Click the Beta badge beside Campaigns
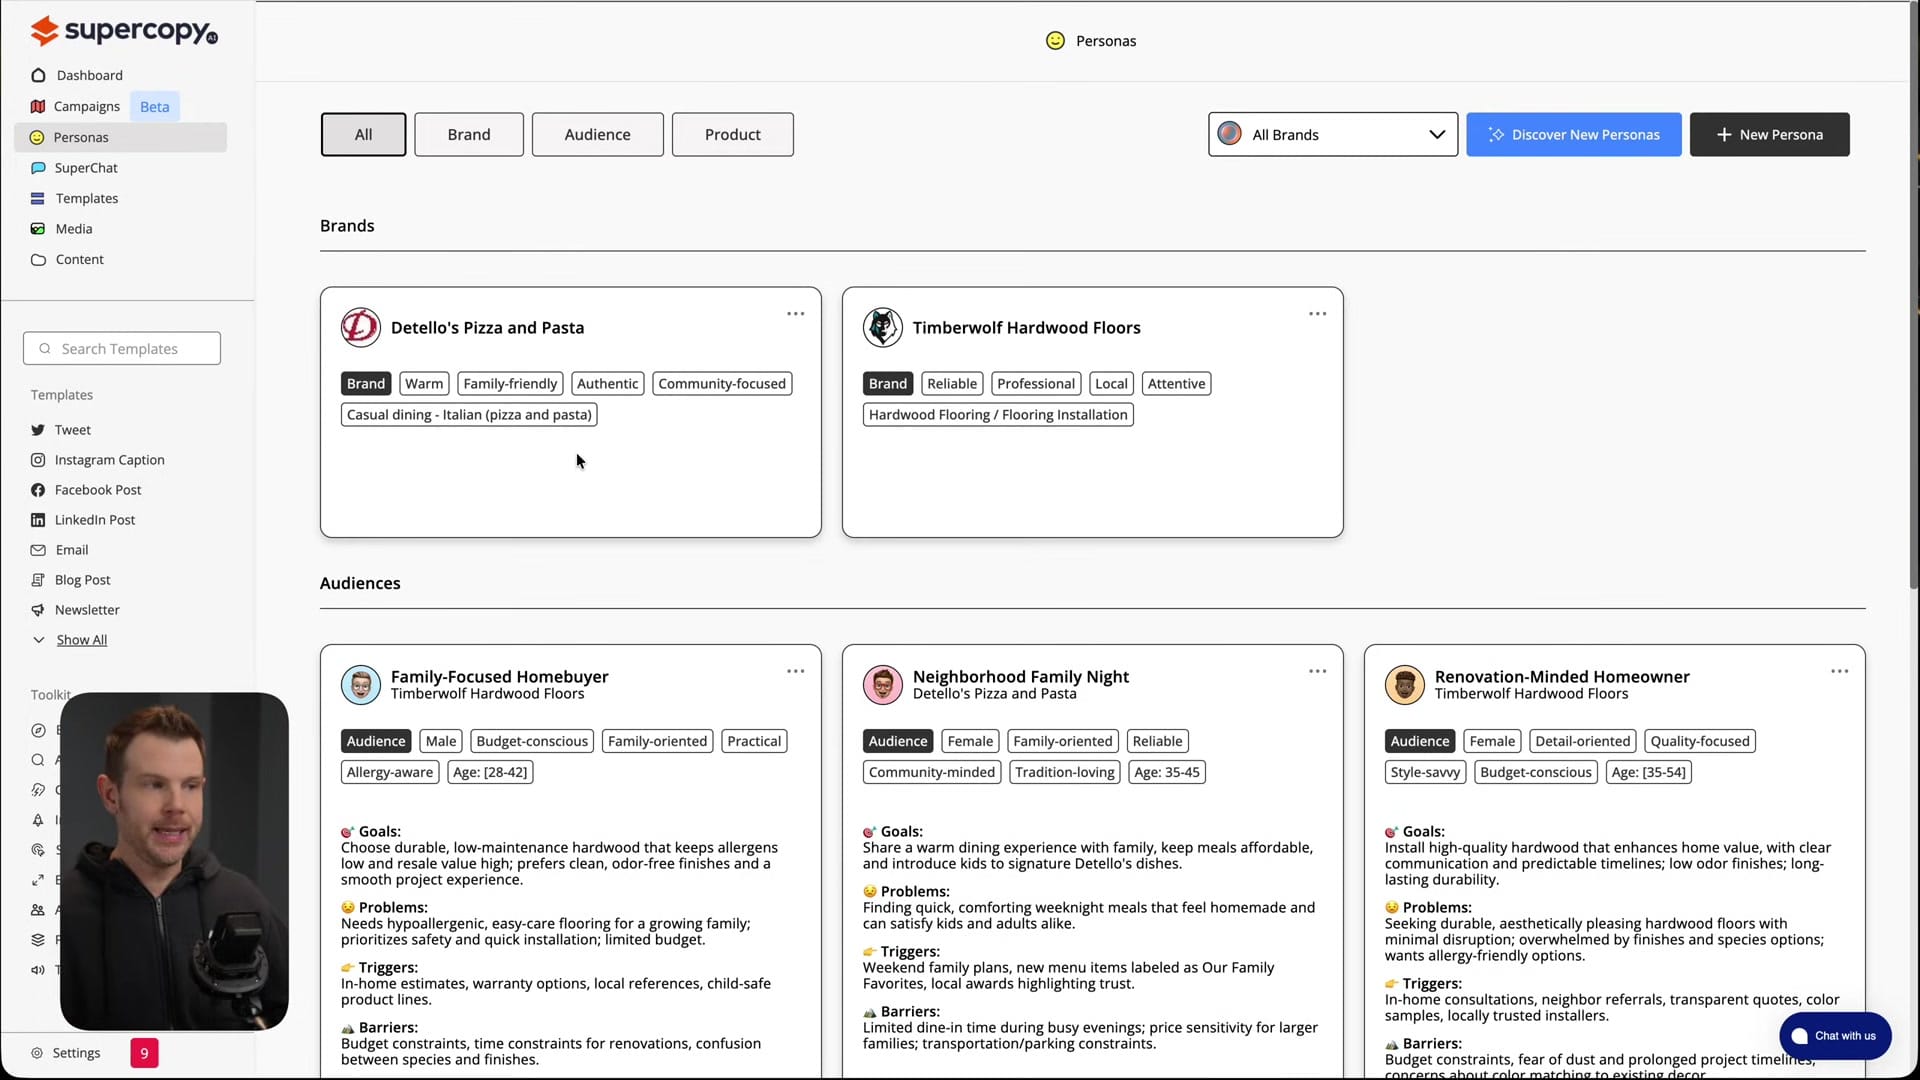The height and width of the screenshot is (1080, 1920). pyautogui.click(x=154, y=106)
